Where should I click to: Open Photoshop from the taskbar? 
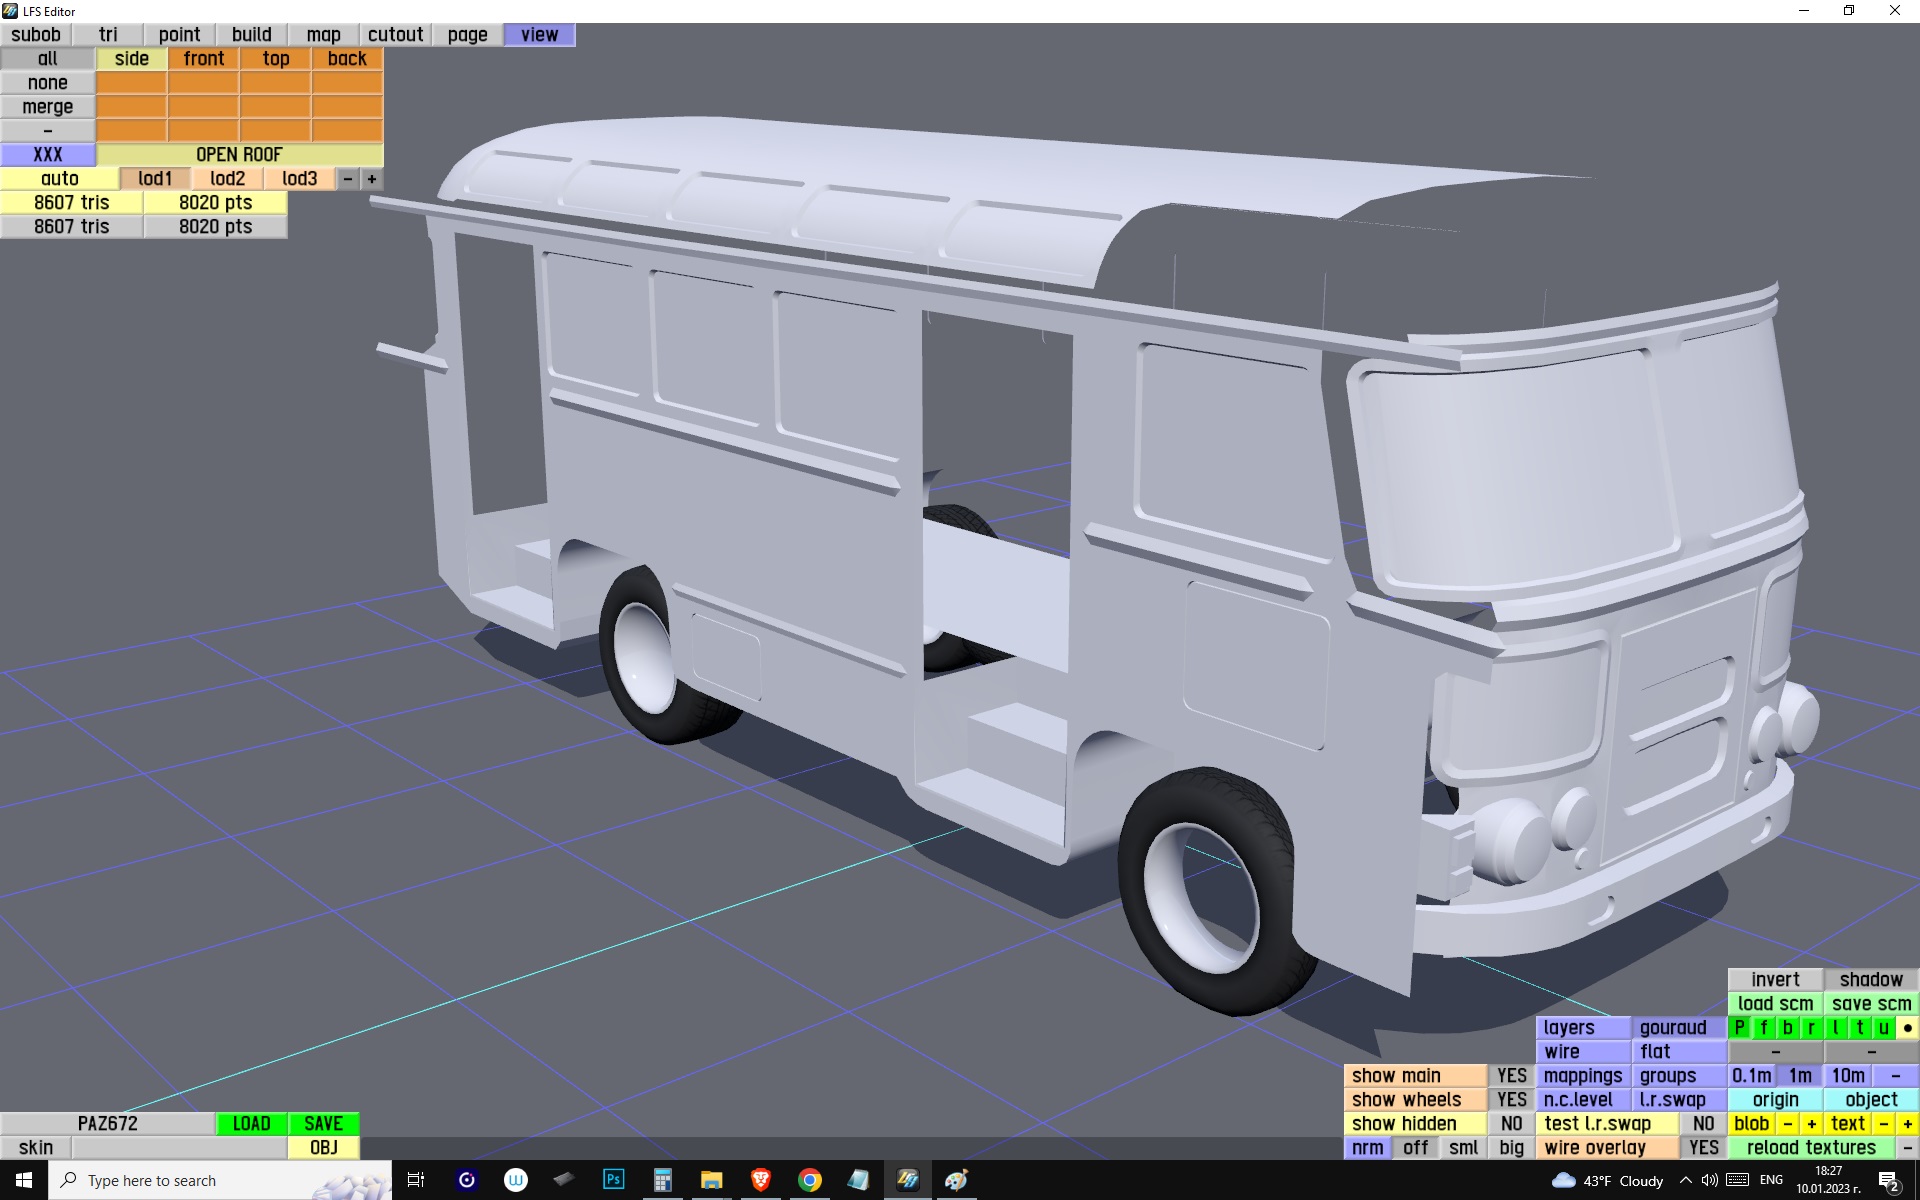coord(613,1180)
